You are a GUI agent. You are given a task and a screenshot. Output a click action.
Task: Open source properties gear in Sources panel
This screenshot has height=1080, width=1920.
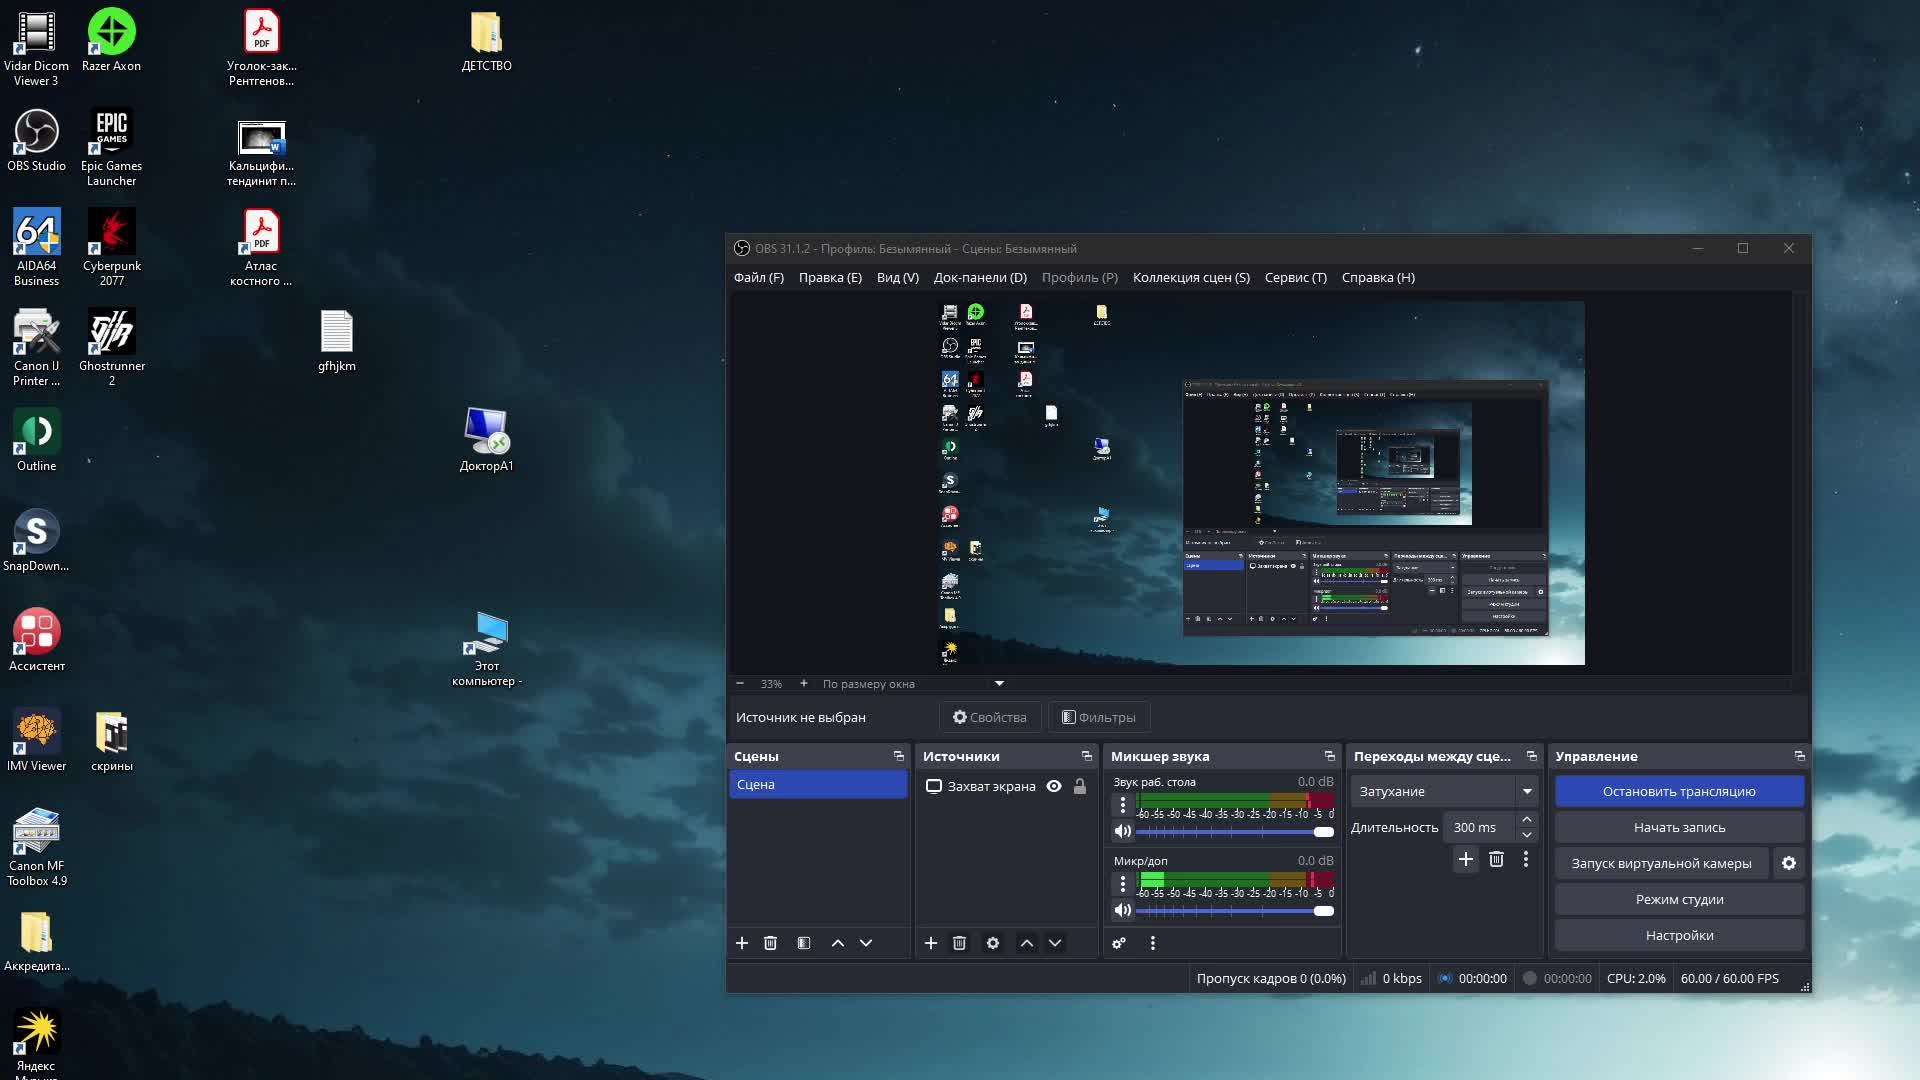(992, 943)
